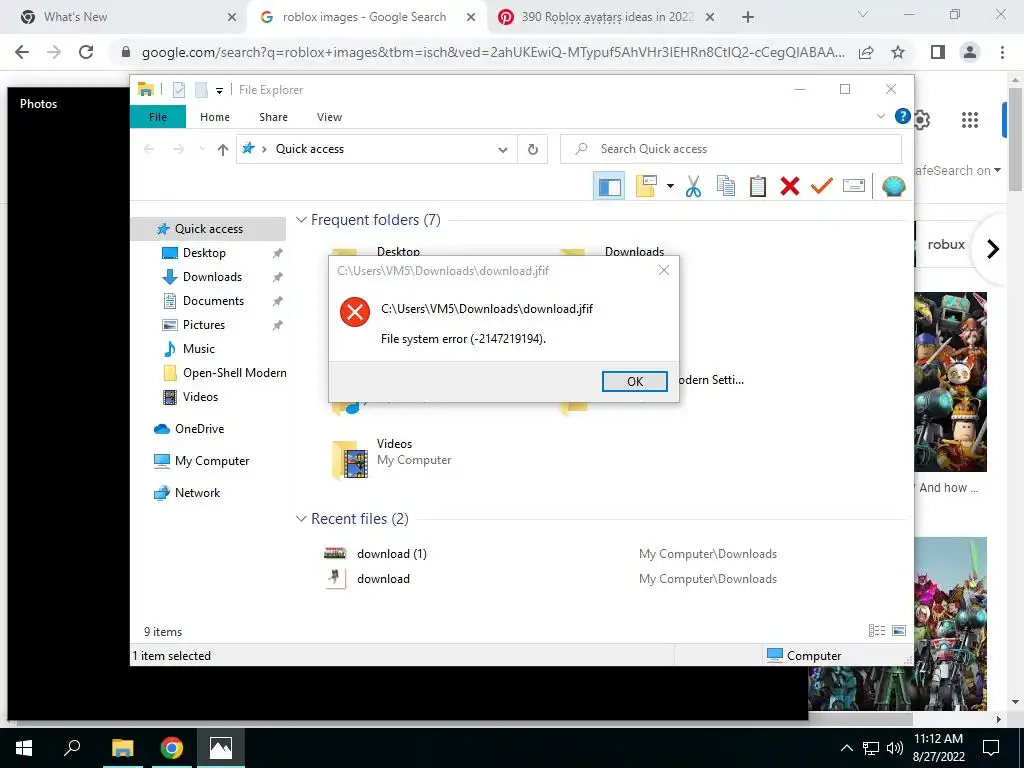Open the Quick Access Toolbar customize dropdown

pos(219,91)
